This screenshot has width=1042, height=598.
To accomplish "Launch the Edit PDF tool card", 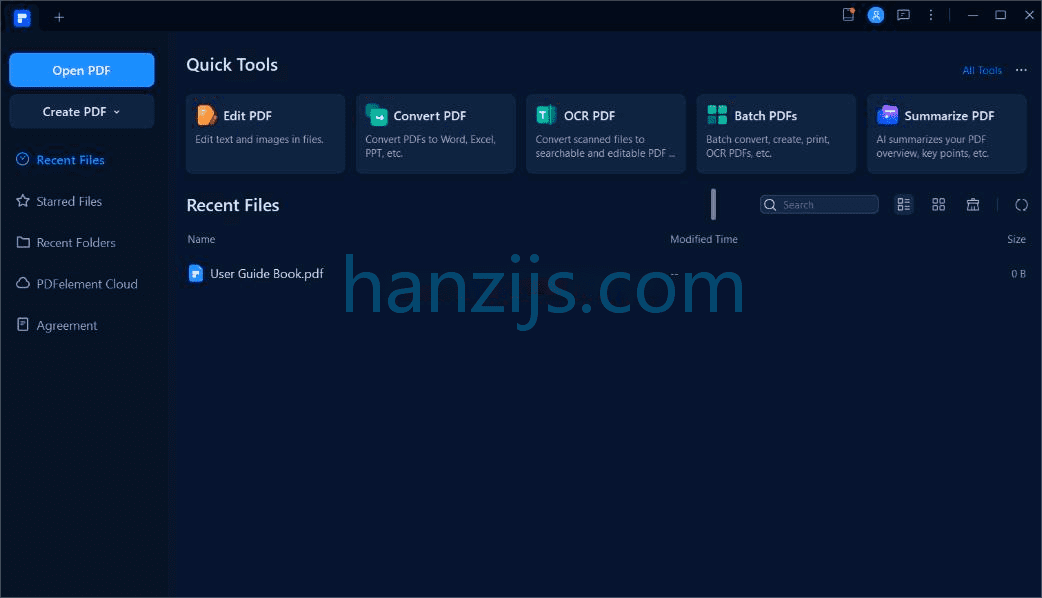I will click(x=266, y=134).
